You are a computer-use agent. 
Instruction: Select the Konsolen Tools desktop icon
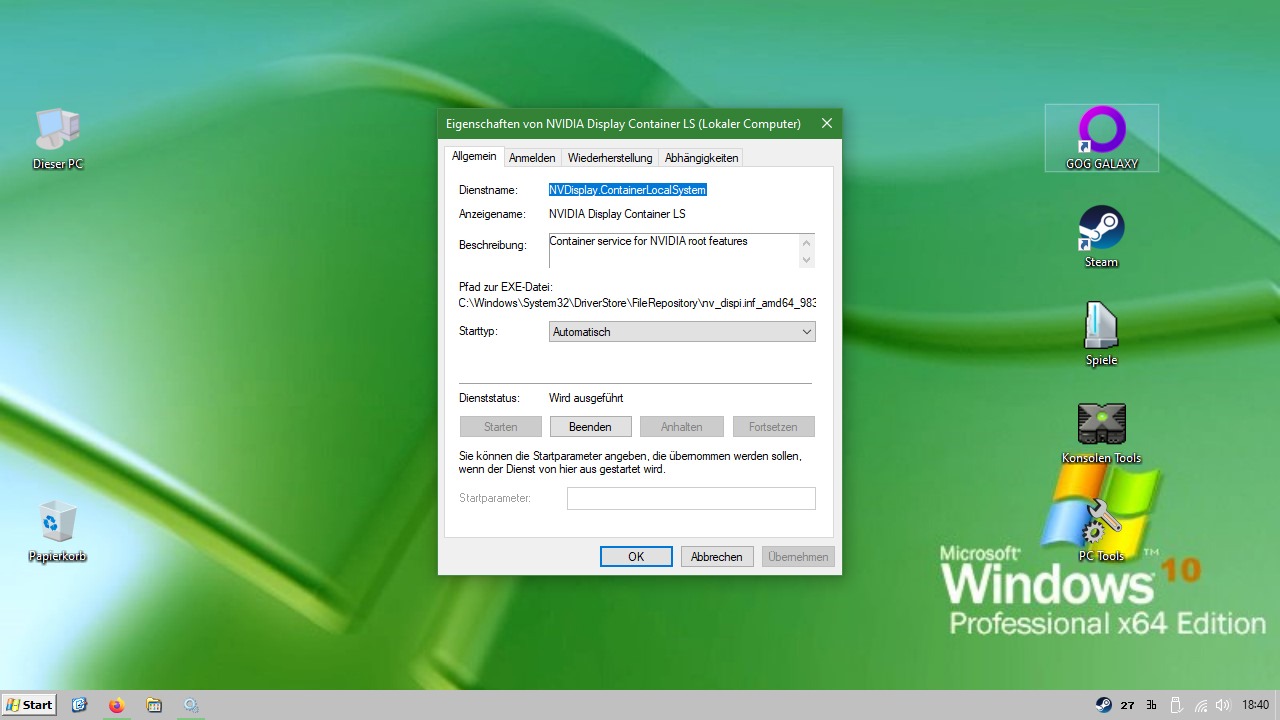click(x=1102, y=433)
